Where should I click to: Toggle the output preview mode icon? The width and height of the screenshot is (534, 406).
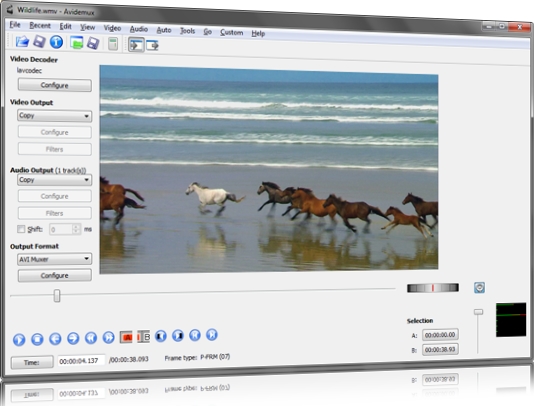coord(152,45)
